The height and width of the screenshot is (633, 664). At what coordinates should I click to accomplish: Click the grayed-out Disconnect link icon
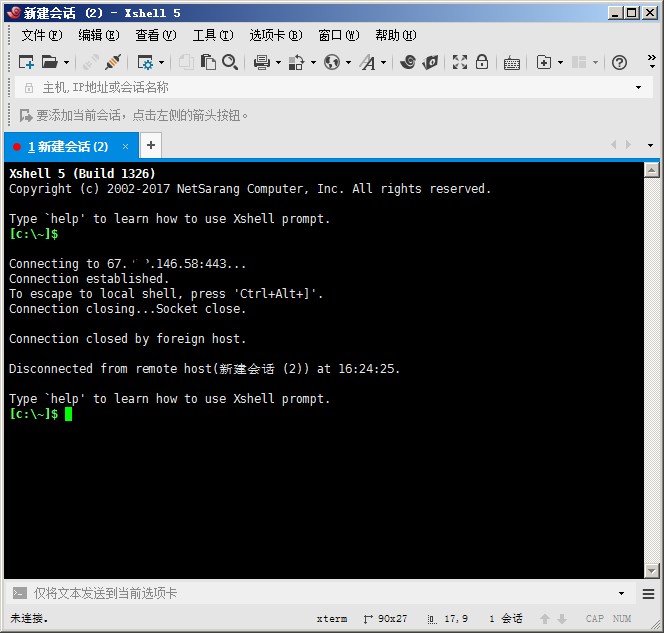pyautogui.click(x=91, y=63)
